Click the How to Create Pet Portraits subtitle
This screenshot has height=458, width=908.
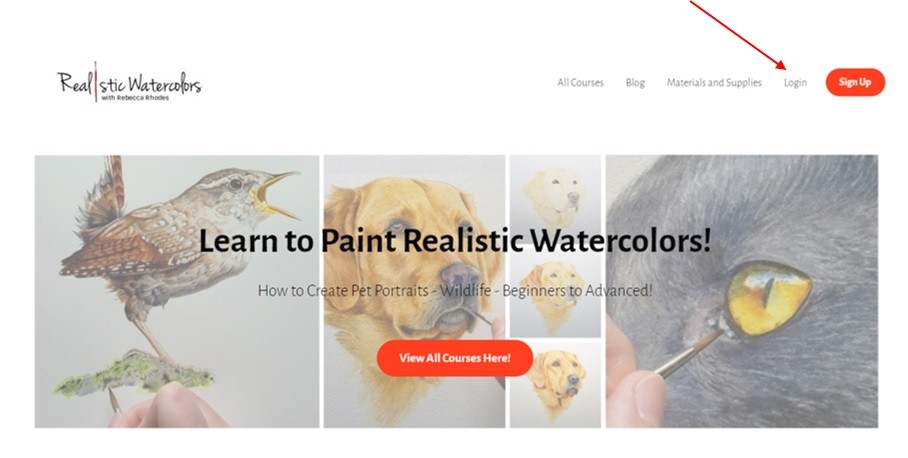(x=455, y=290)
